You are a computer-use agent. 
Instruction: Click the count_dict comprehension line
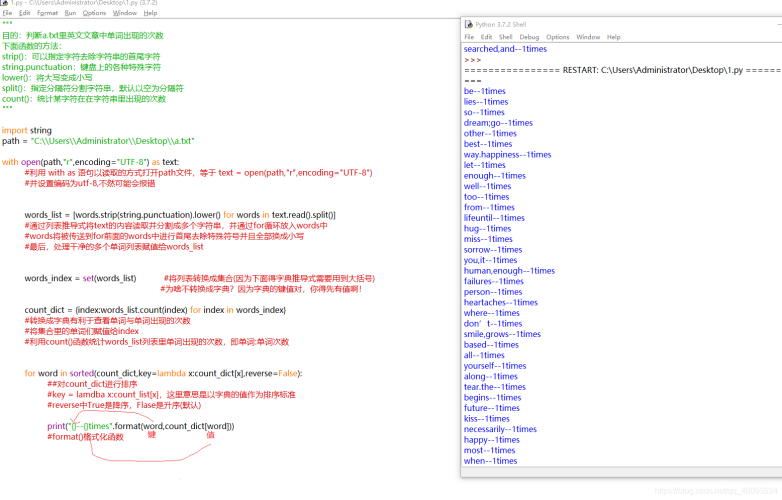155,310
